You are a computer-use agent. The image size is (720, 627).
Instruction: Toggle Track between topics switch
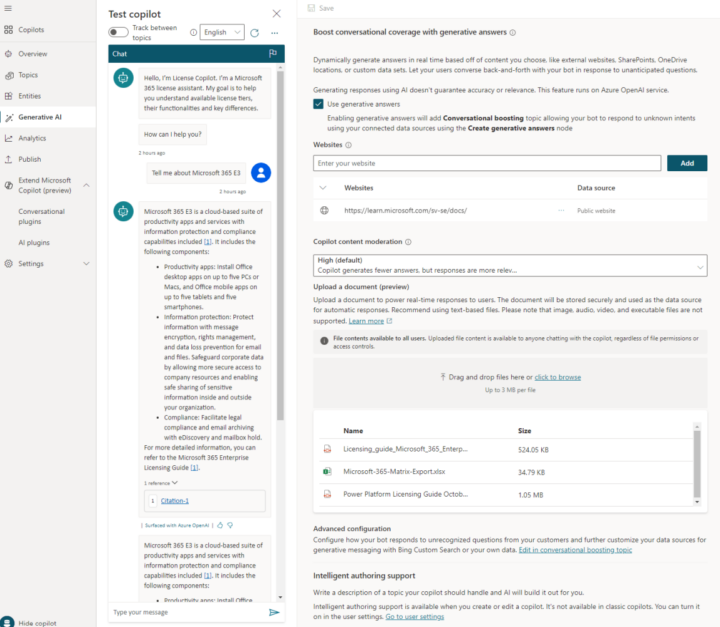118,32
